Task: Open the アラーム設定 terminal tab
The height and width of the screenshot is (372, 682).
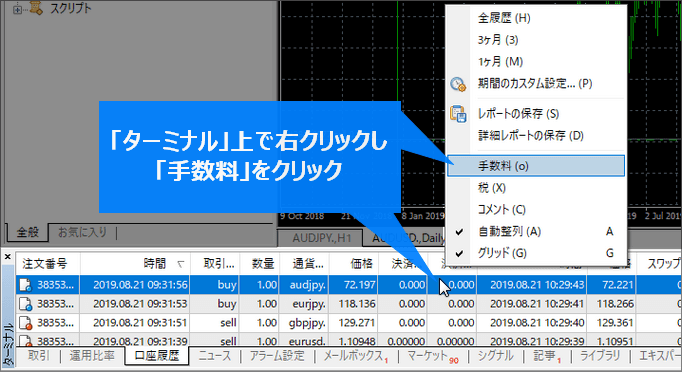Action: click(277, 355)
